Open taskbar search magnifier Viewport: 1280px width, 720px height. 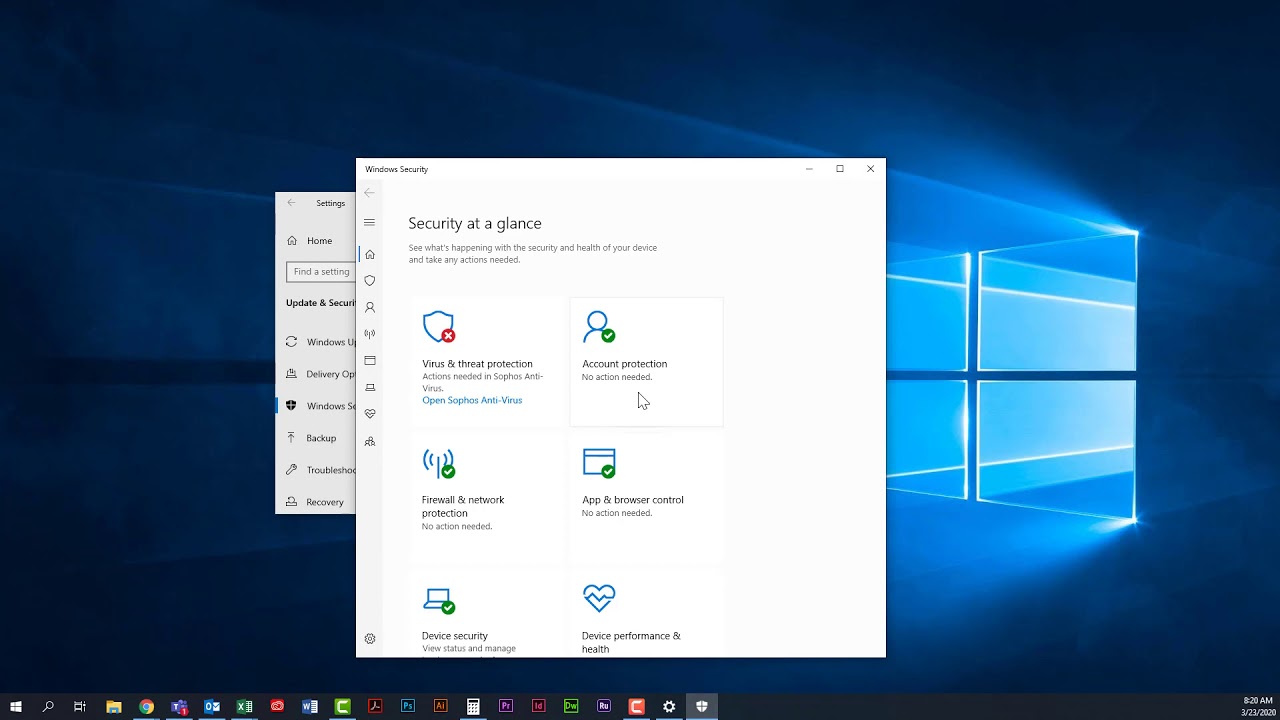point(48,706)
